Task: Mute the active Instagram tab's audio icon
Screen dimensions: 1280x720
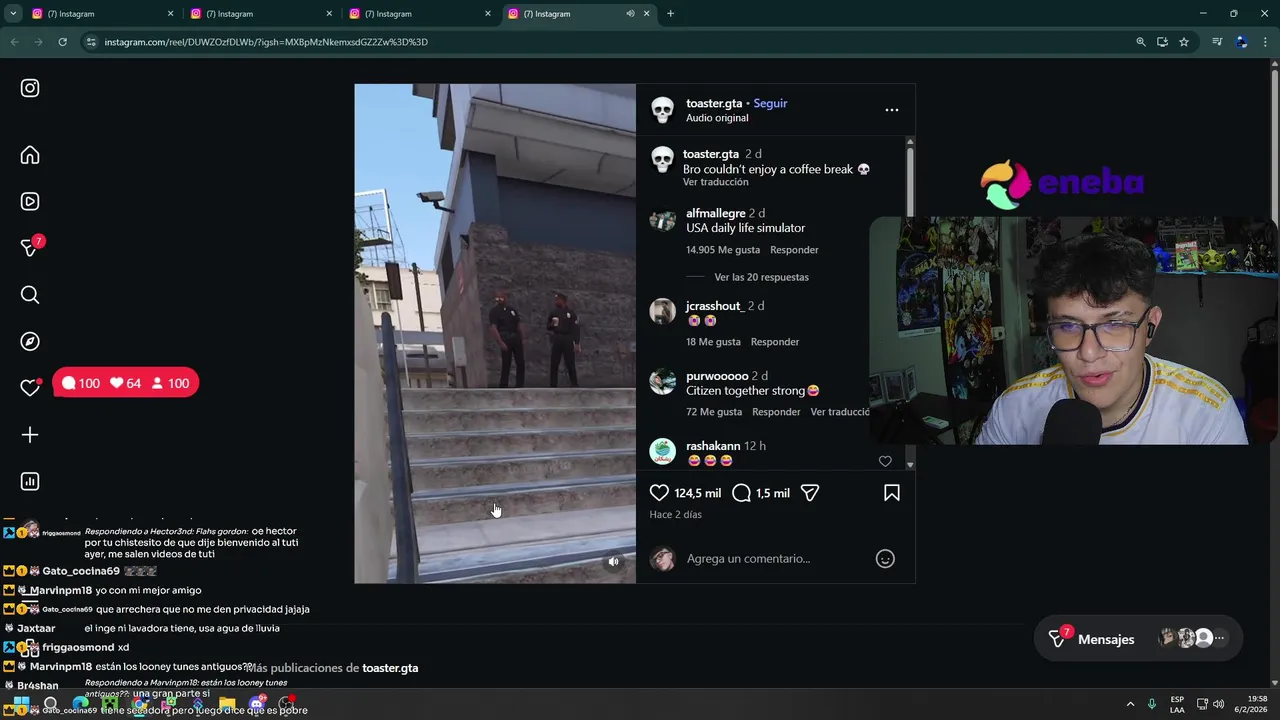Action: click(630, 14)
